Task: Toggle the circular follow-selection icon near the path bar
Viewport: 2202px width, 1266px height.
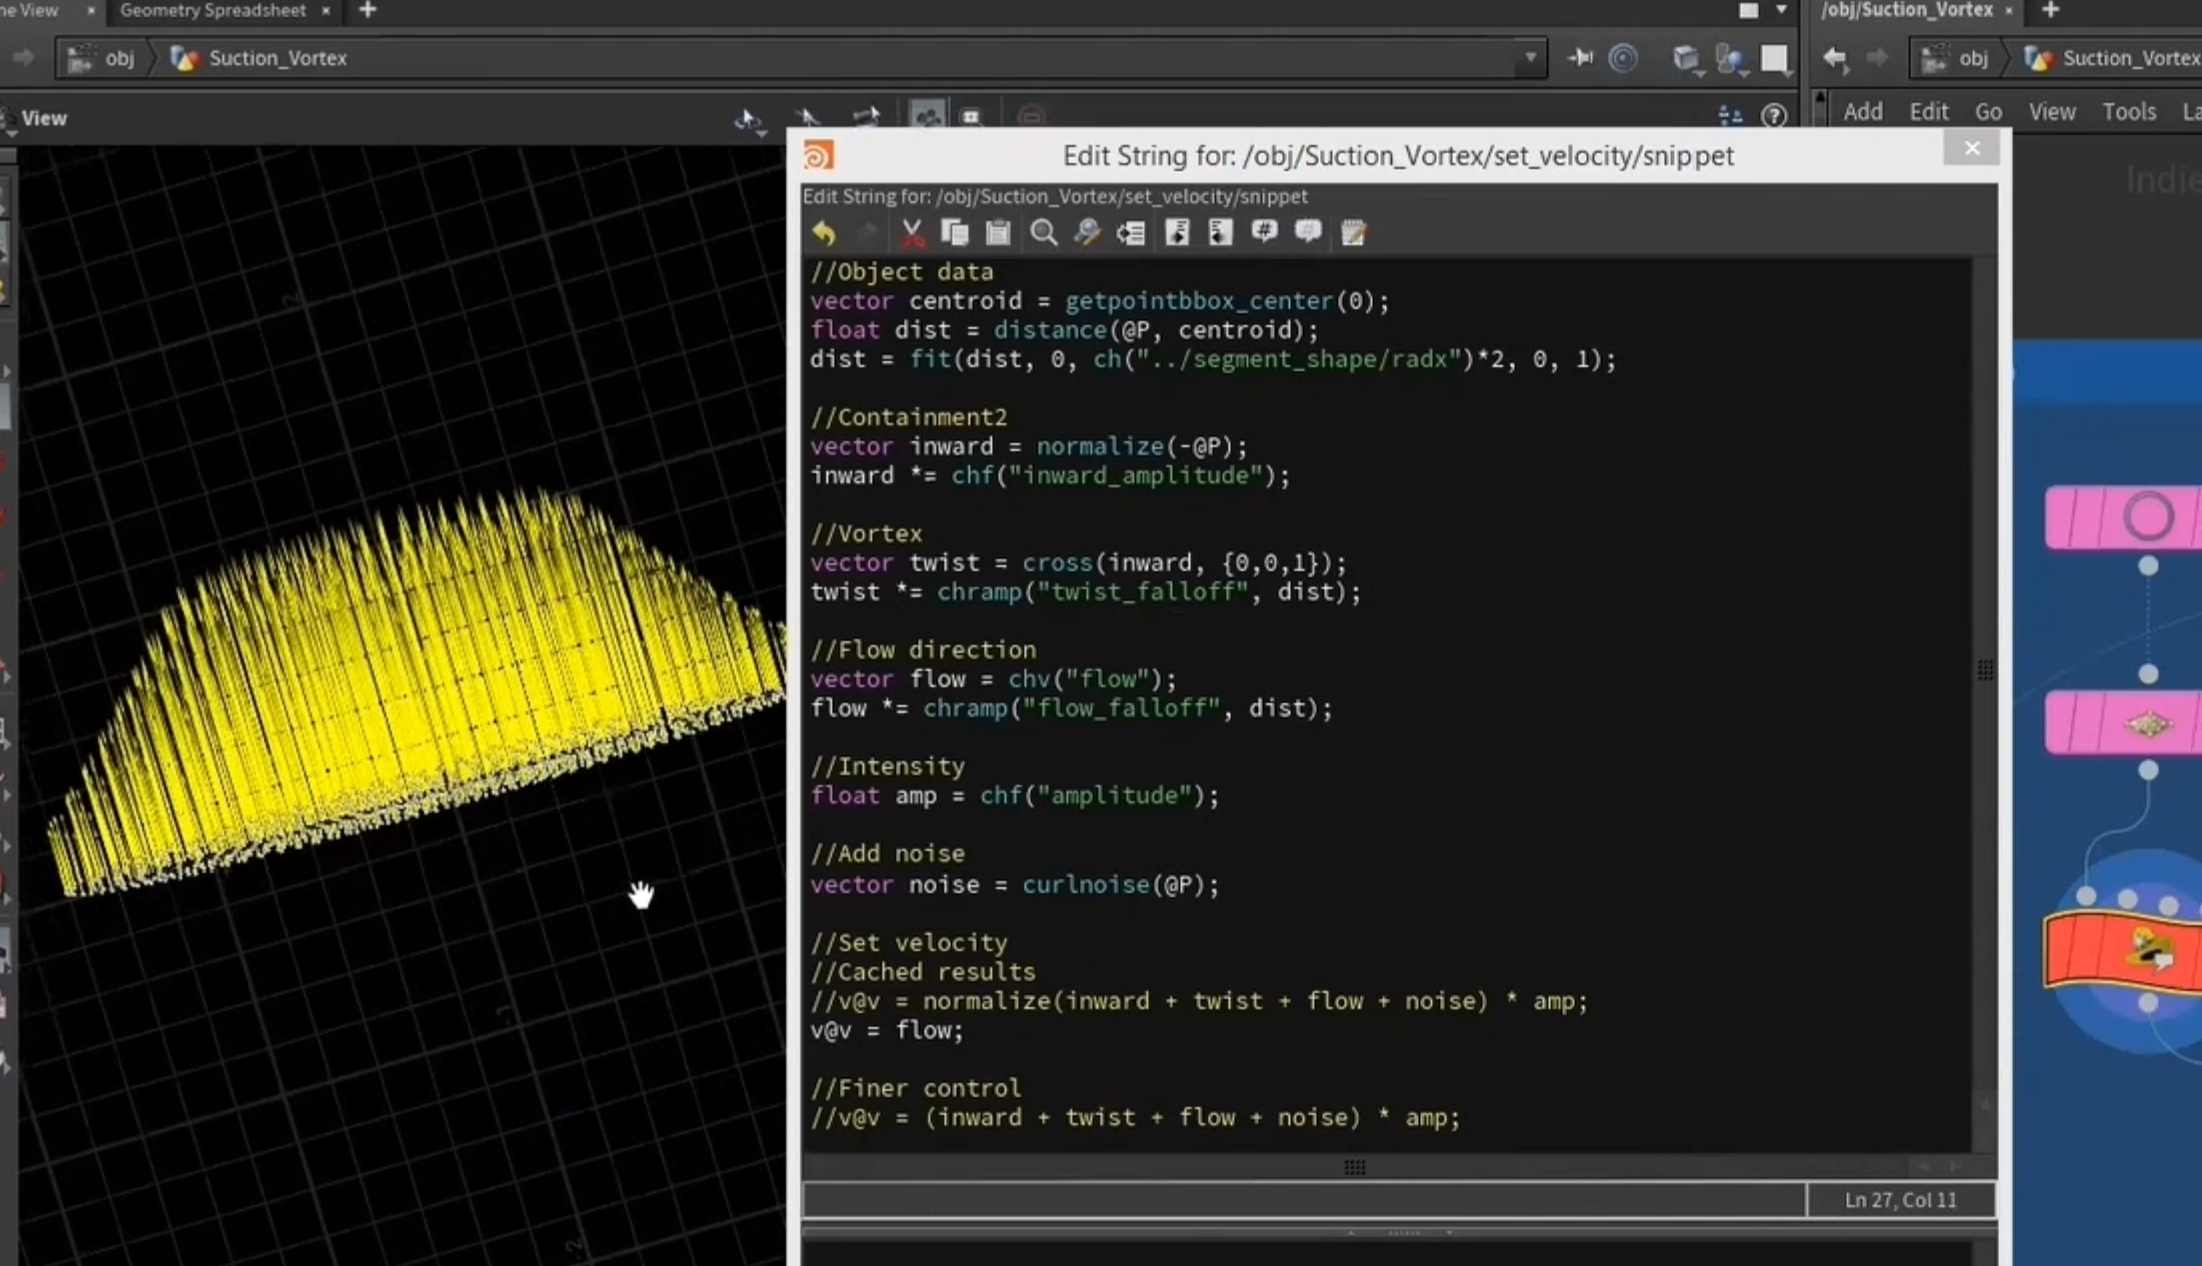Action: coord(1623,58)
